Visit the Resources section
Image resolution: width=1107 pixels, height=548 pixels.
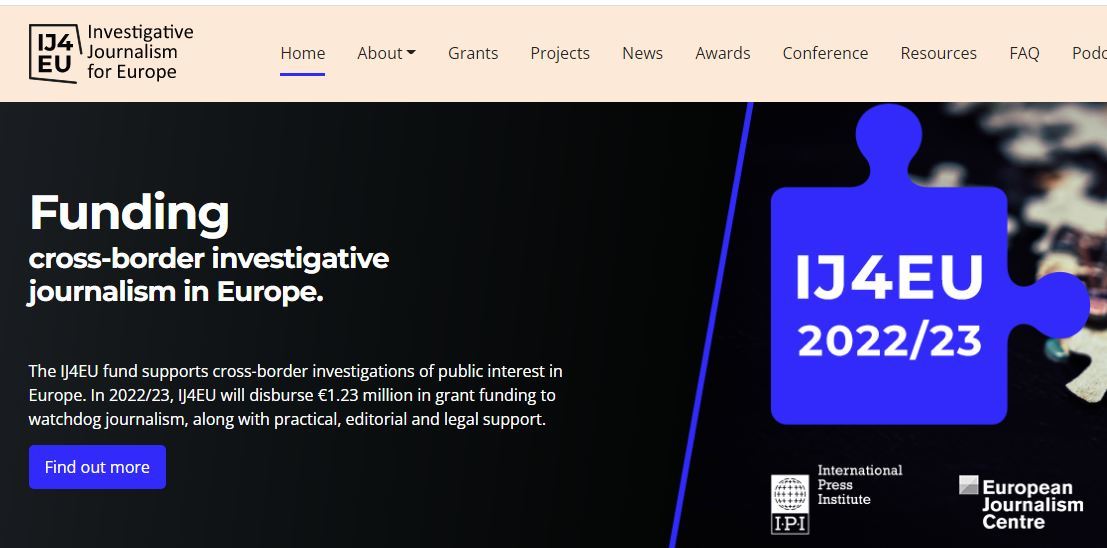click(x=938, y=53)
